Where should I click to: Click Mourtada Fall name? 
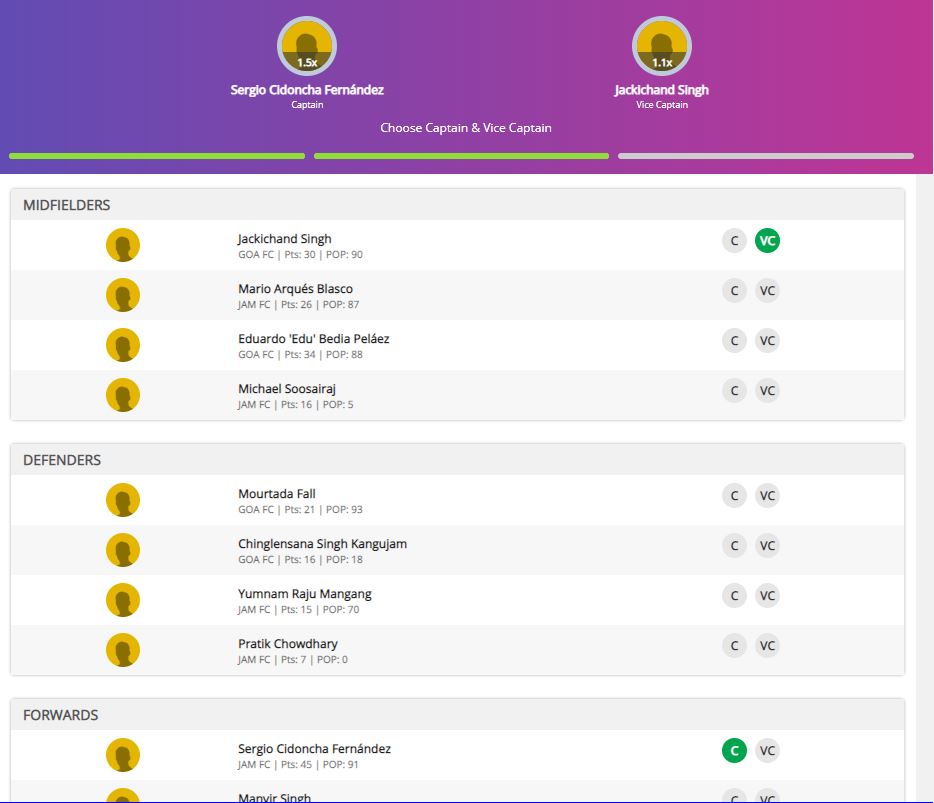(277, 494)
